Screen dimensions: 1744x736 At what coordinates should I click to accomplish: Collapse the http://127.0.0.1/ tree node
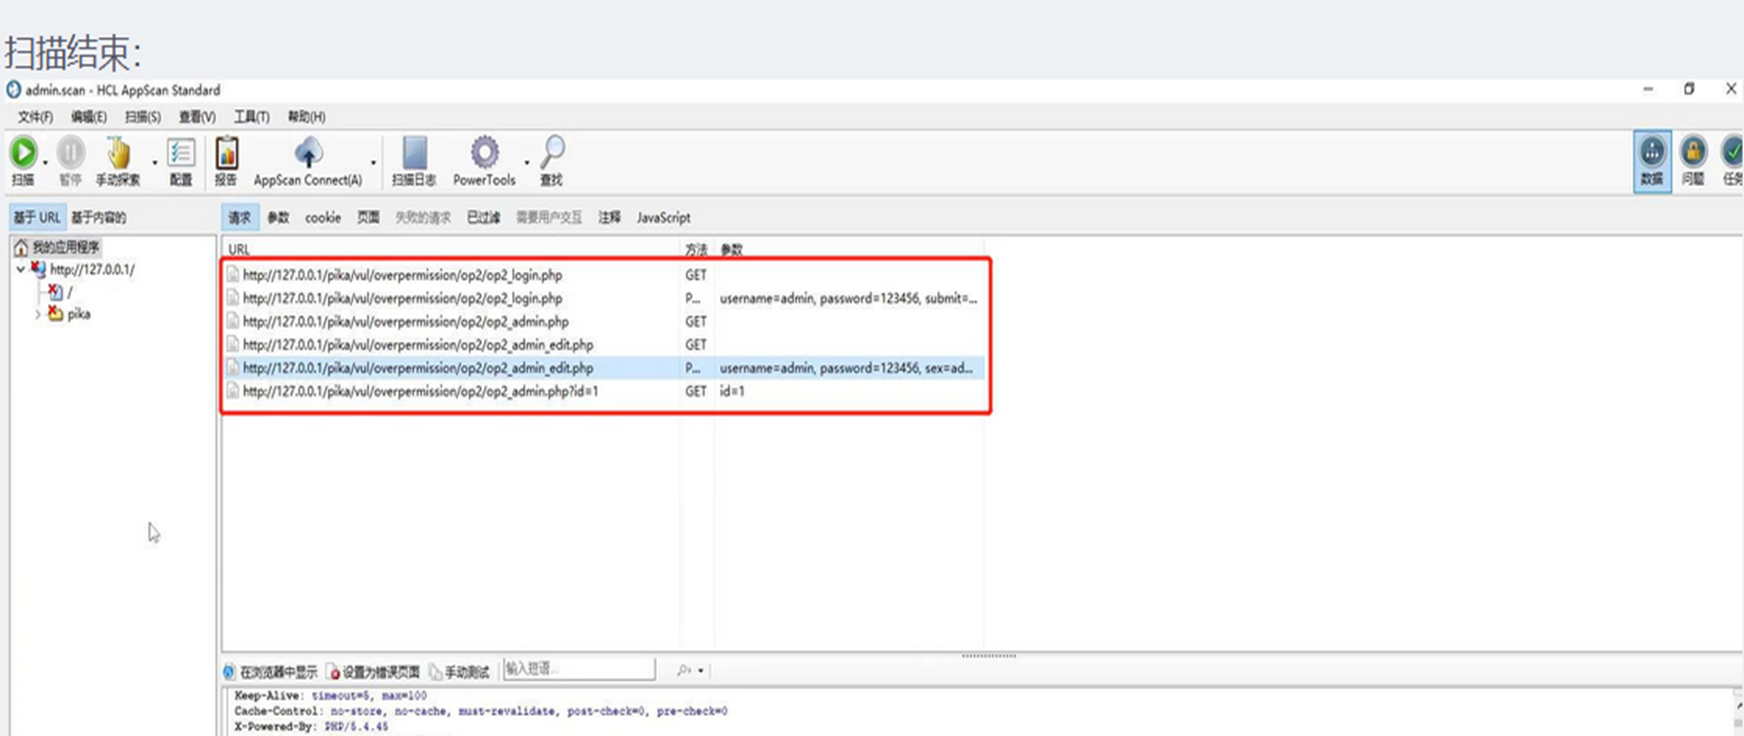(21, 269)
